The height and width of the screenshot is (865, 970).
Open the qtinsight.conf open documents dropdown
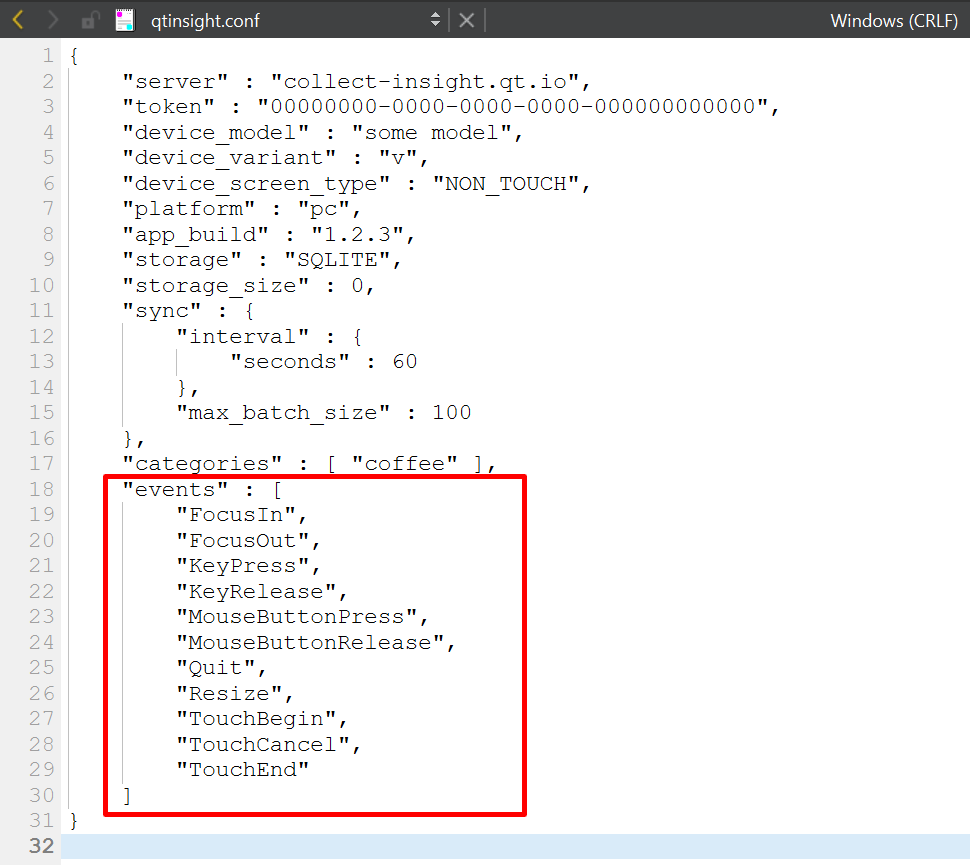(435, 19)
